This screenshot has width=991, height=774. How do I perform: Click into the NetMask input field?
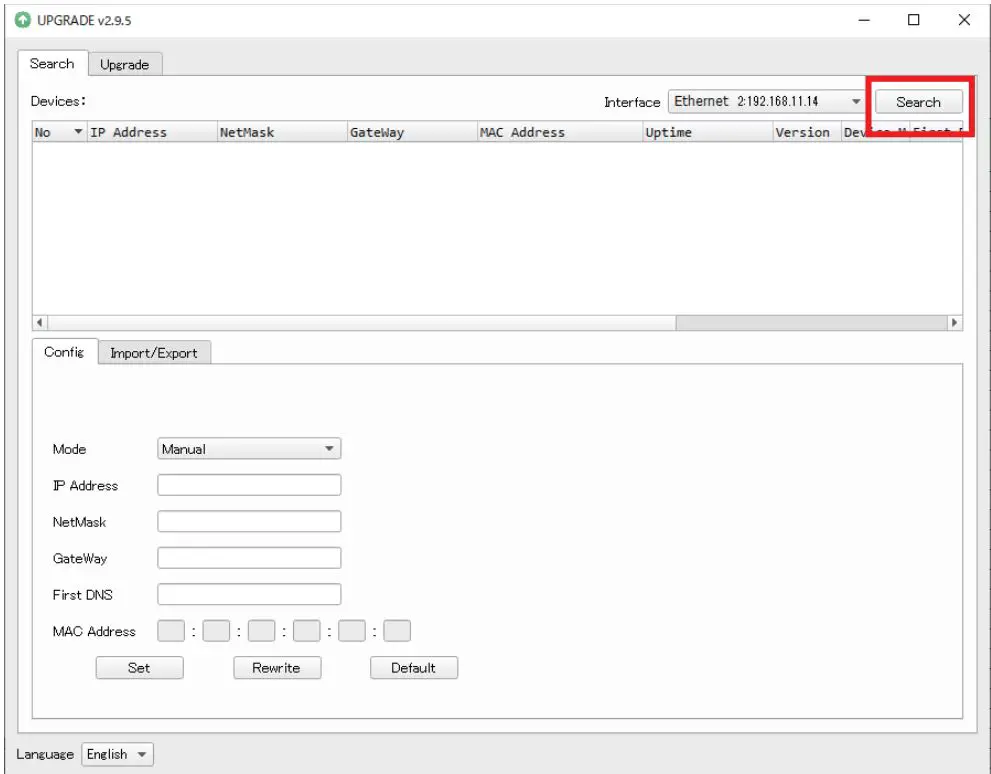coord(249,521)
